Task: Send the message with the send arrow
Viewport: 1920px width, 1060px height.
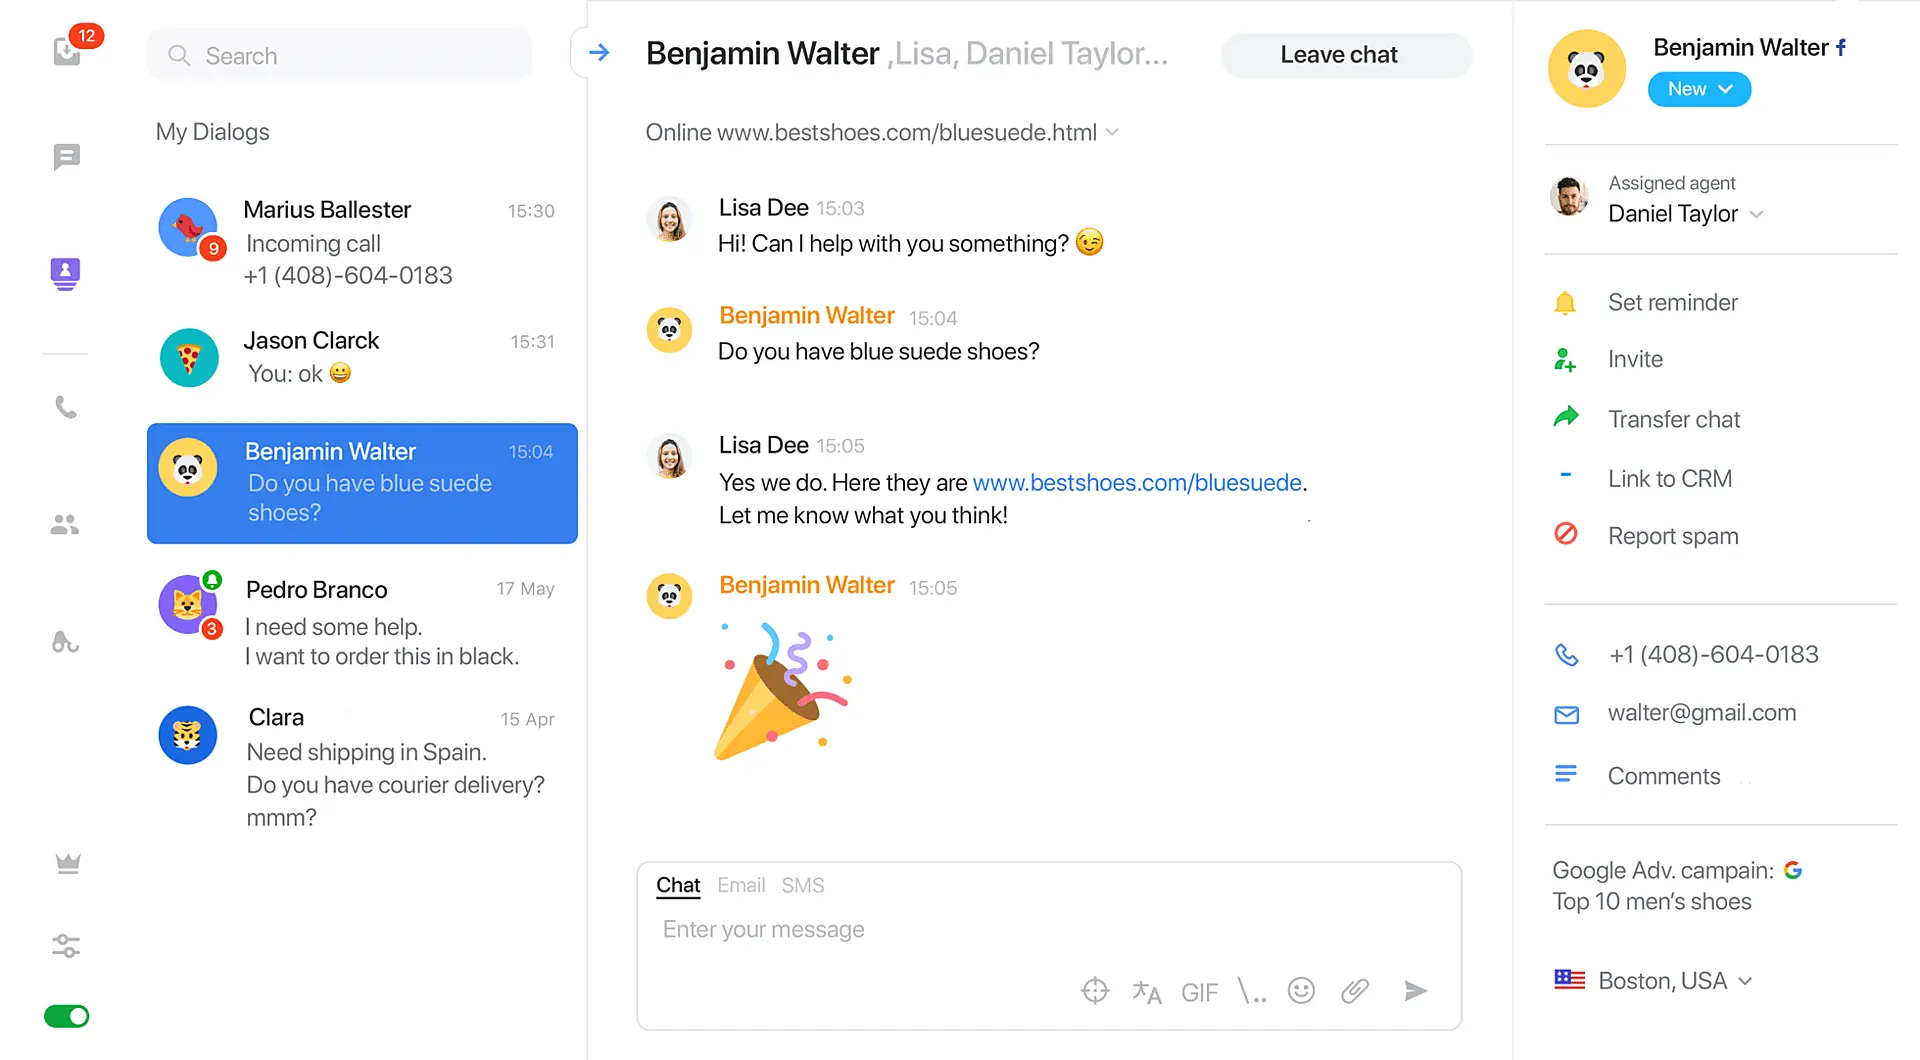Action: coord(1416,990)
